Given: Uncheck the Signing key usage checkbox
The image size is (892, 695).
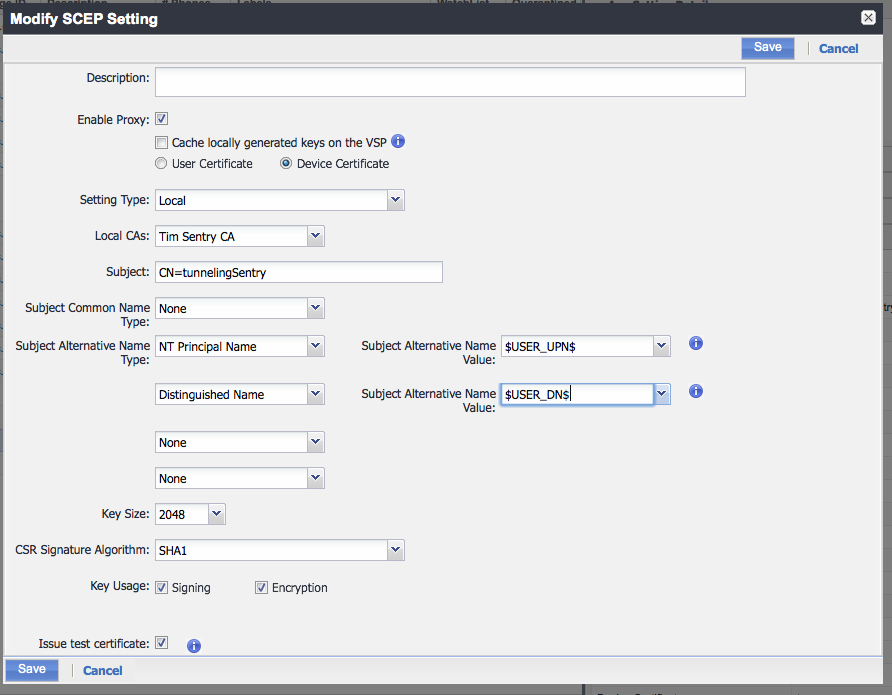Looking at the screenshot, I should (x=162, y=587).
